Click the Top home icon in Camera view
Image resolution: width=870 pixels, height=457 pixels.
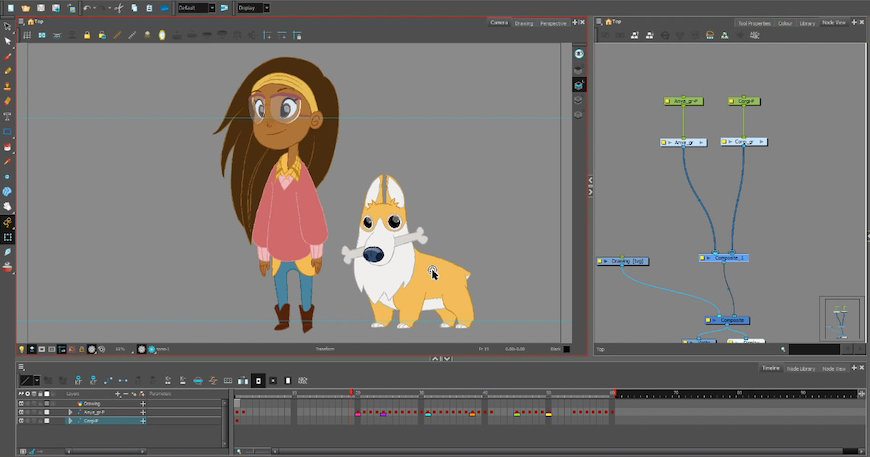[32, 22]
